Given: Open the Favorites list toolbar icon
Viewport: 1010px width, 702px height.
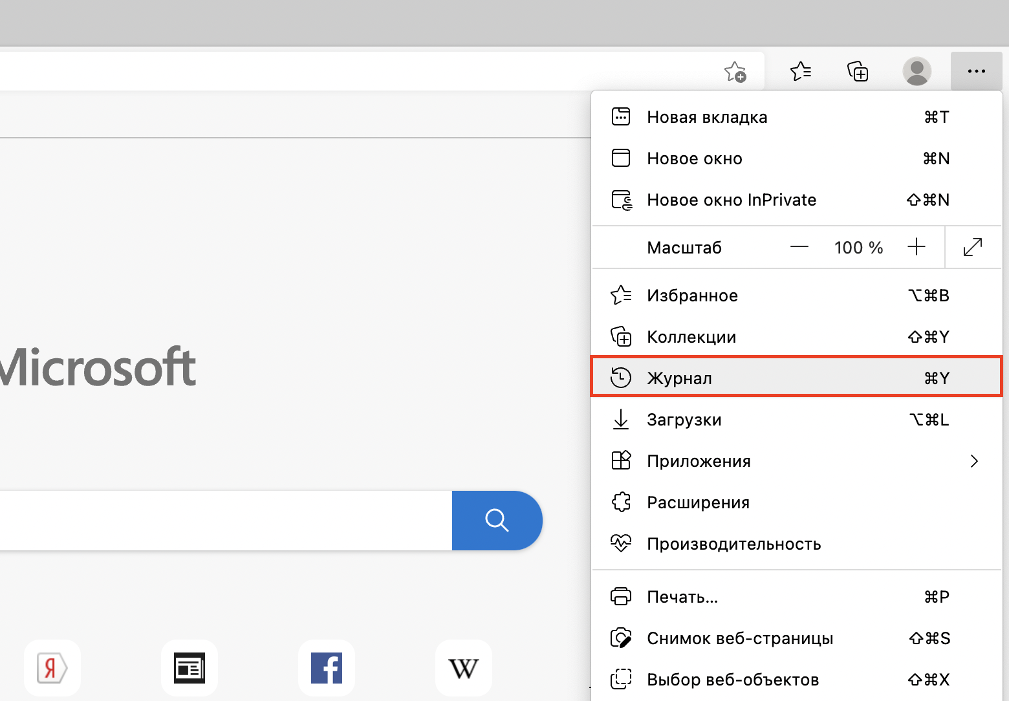Looking at the screenshot, I should (800, 71).
